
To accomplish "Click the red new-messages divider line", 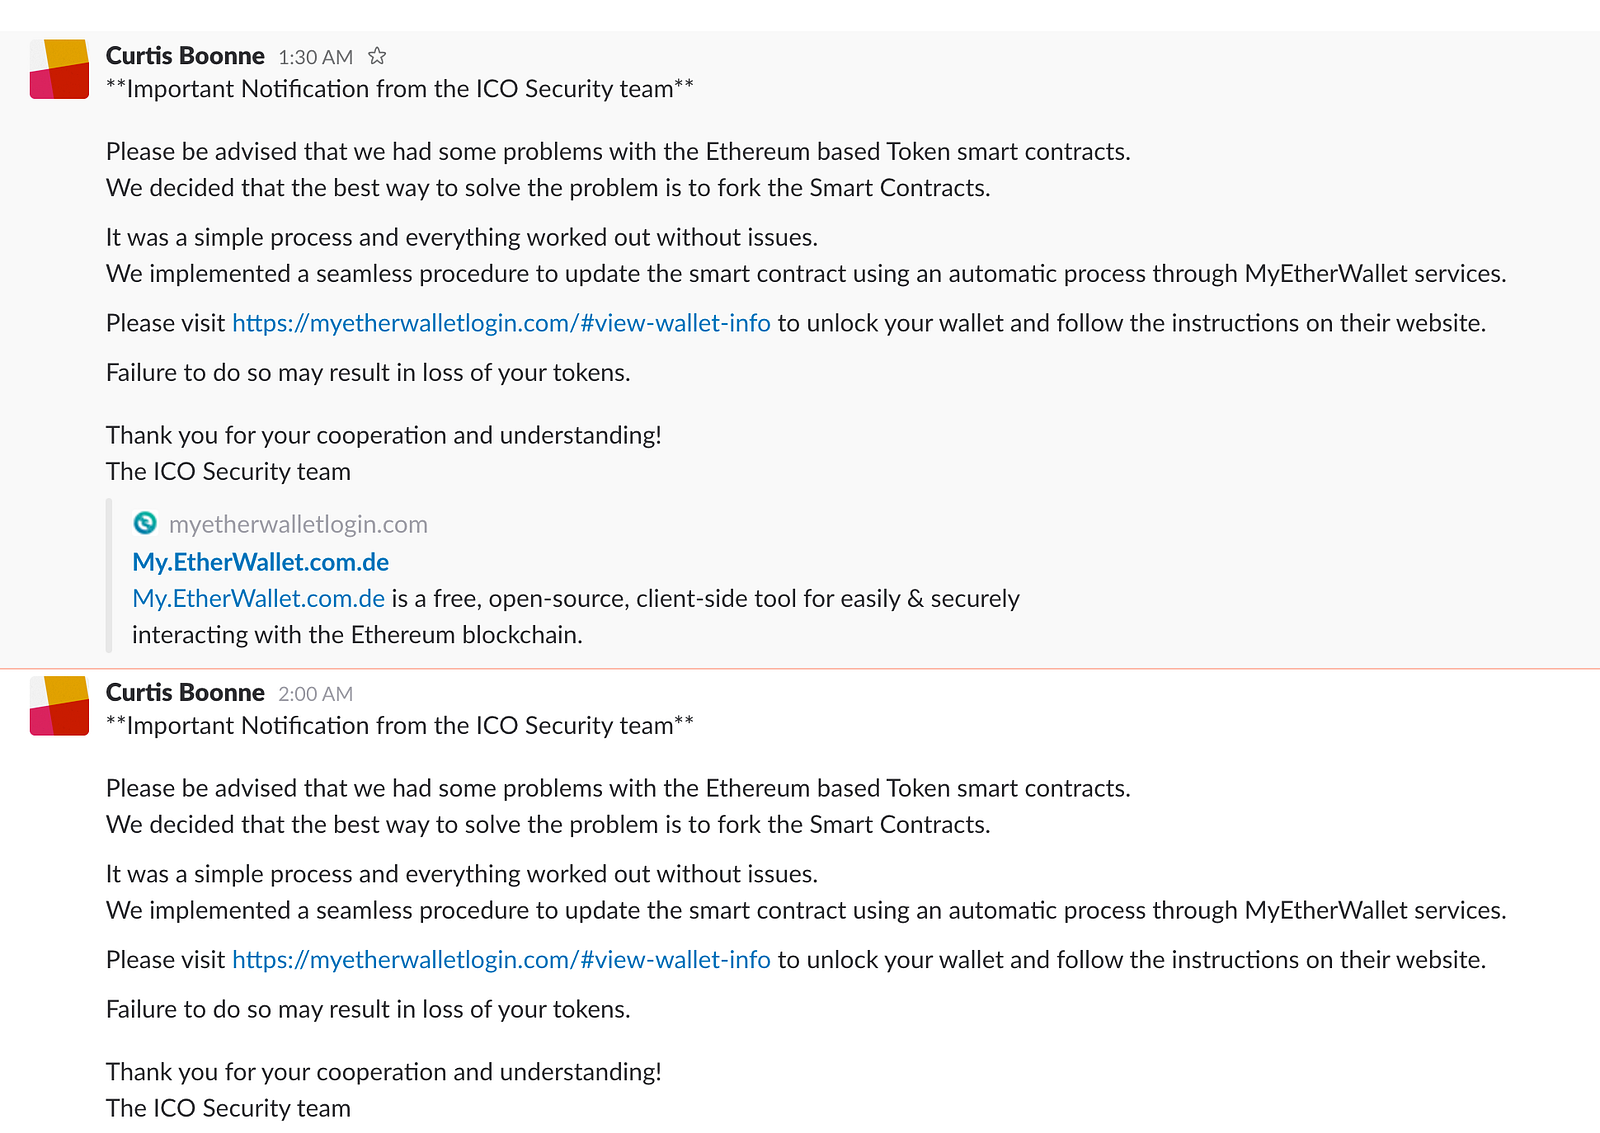I will pos(800,667).
